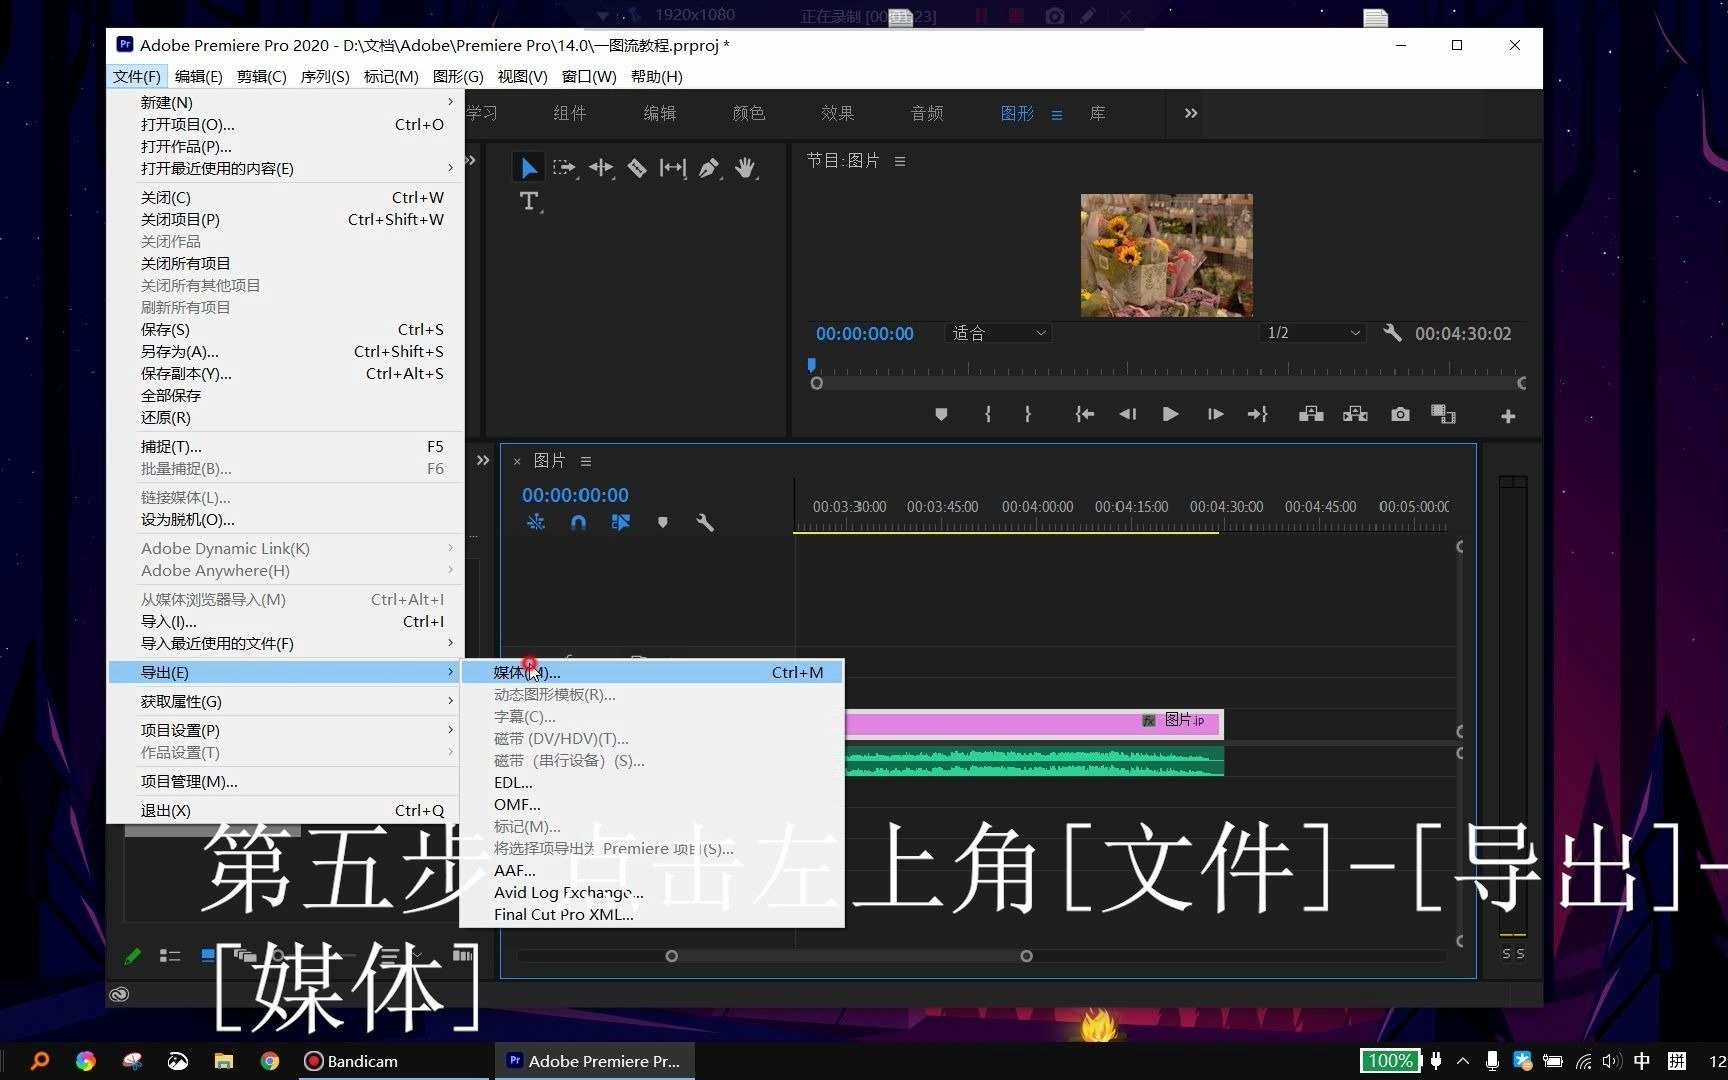Open 图形 workspace menu icon
Image resolution: width=1728 pixels, height=1080 pixels.
[x=1056, y=115]
